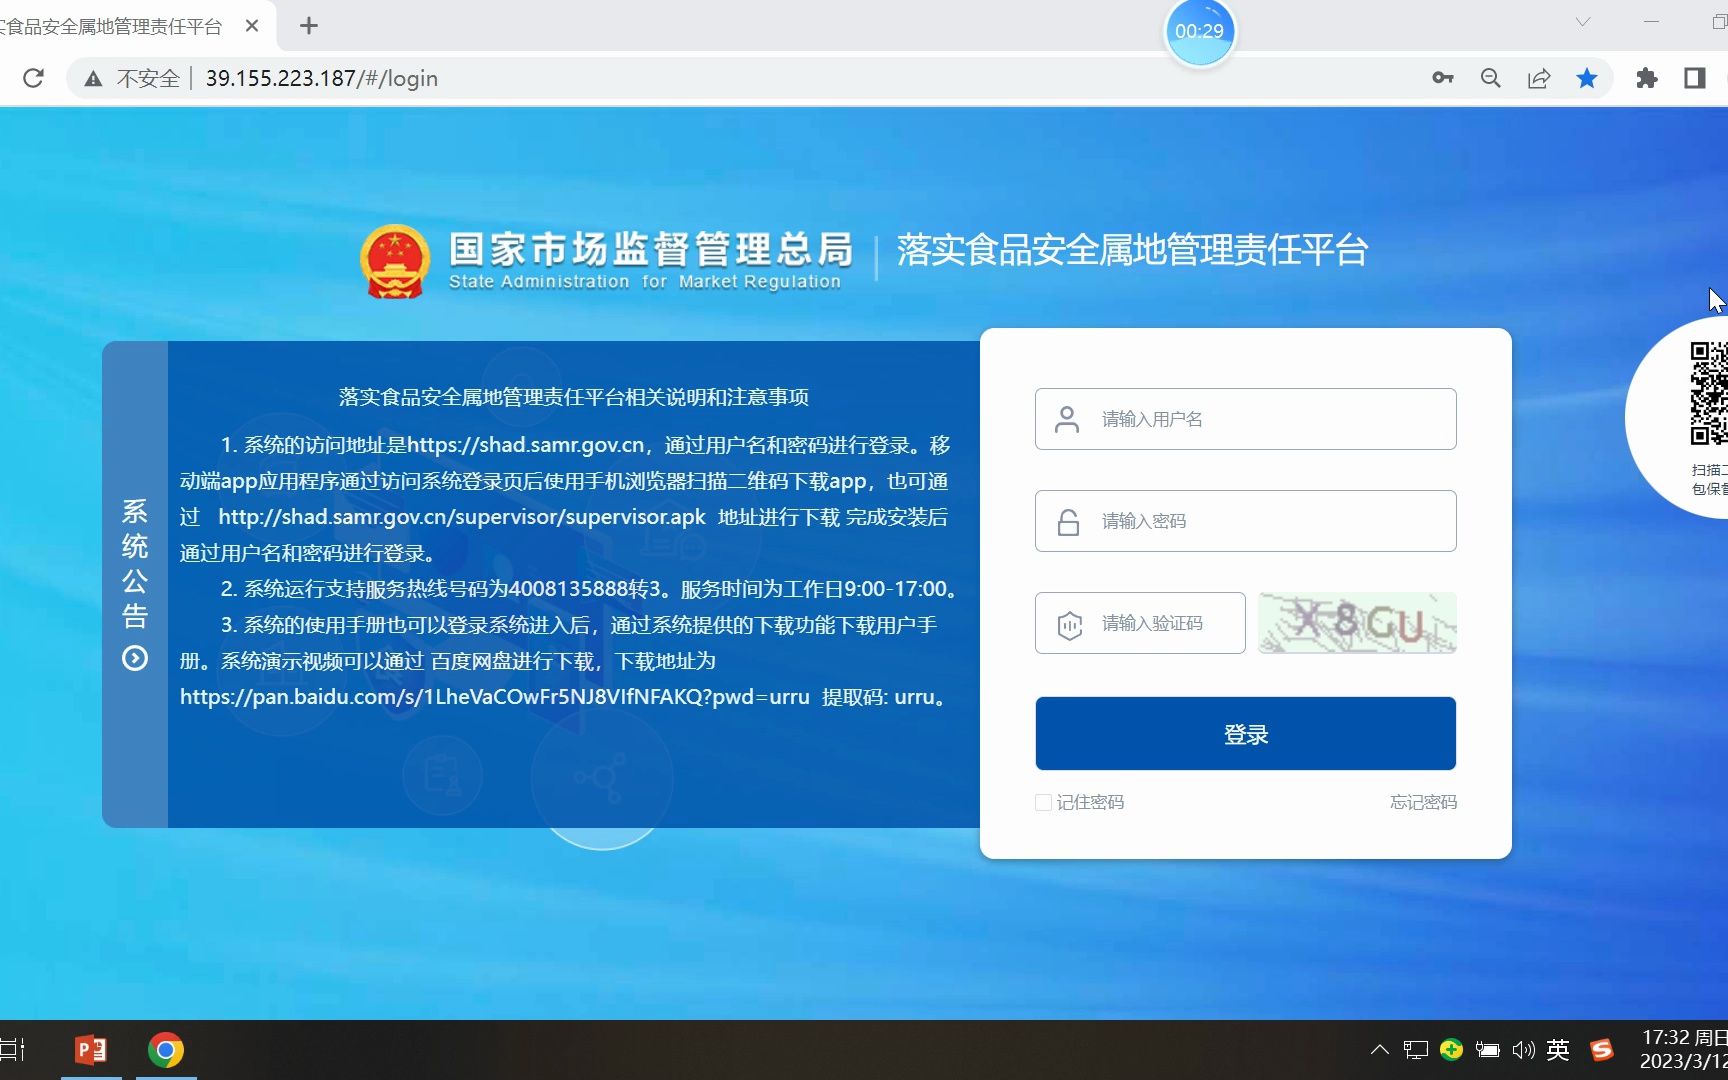Click the 忘记密码 link
This screenshot has height=1080, width=1728.
pyautogui.click(x=1423, y=802)
